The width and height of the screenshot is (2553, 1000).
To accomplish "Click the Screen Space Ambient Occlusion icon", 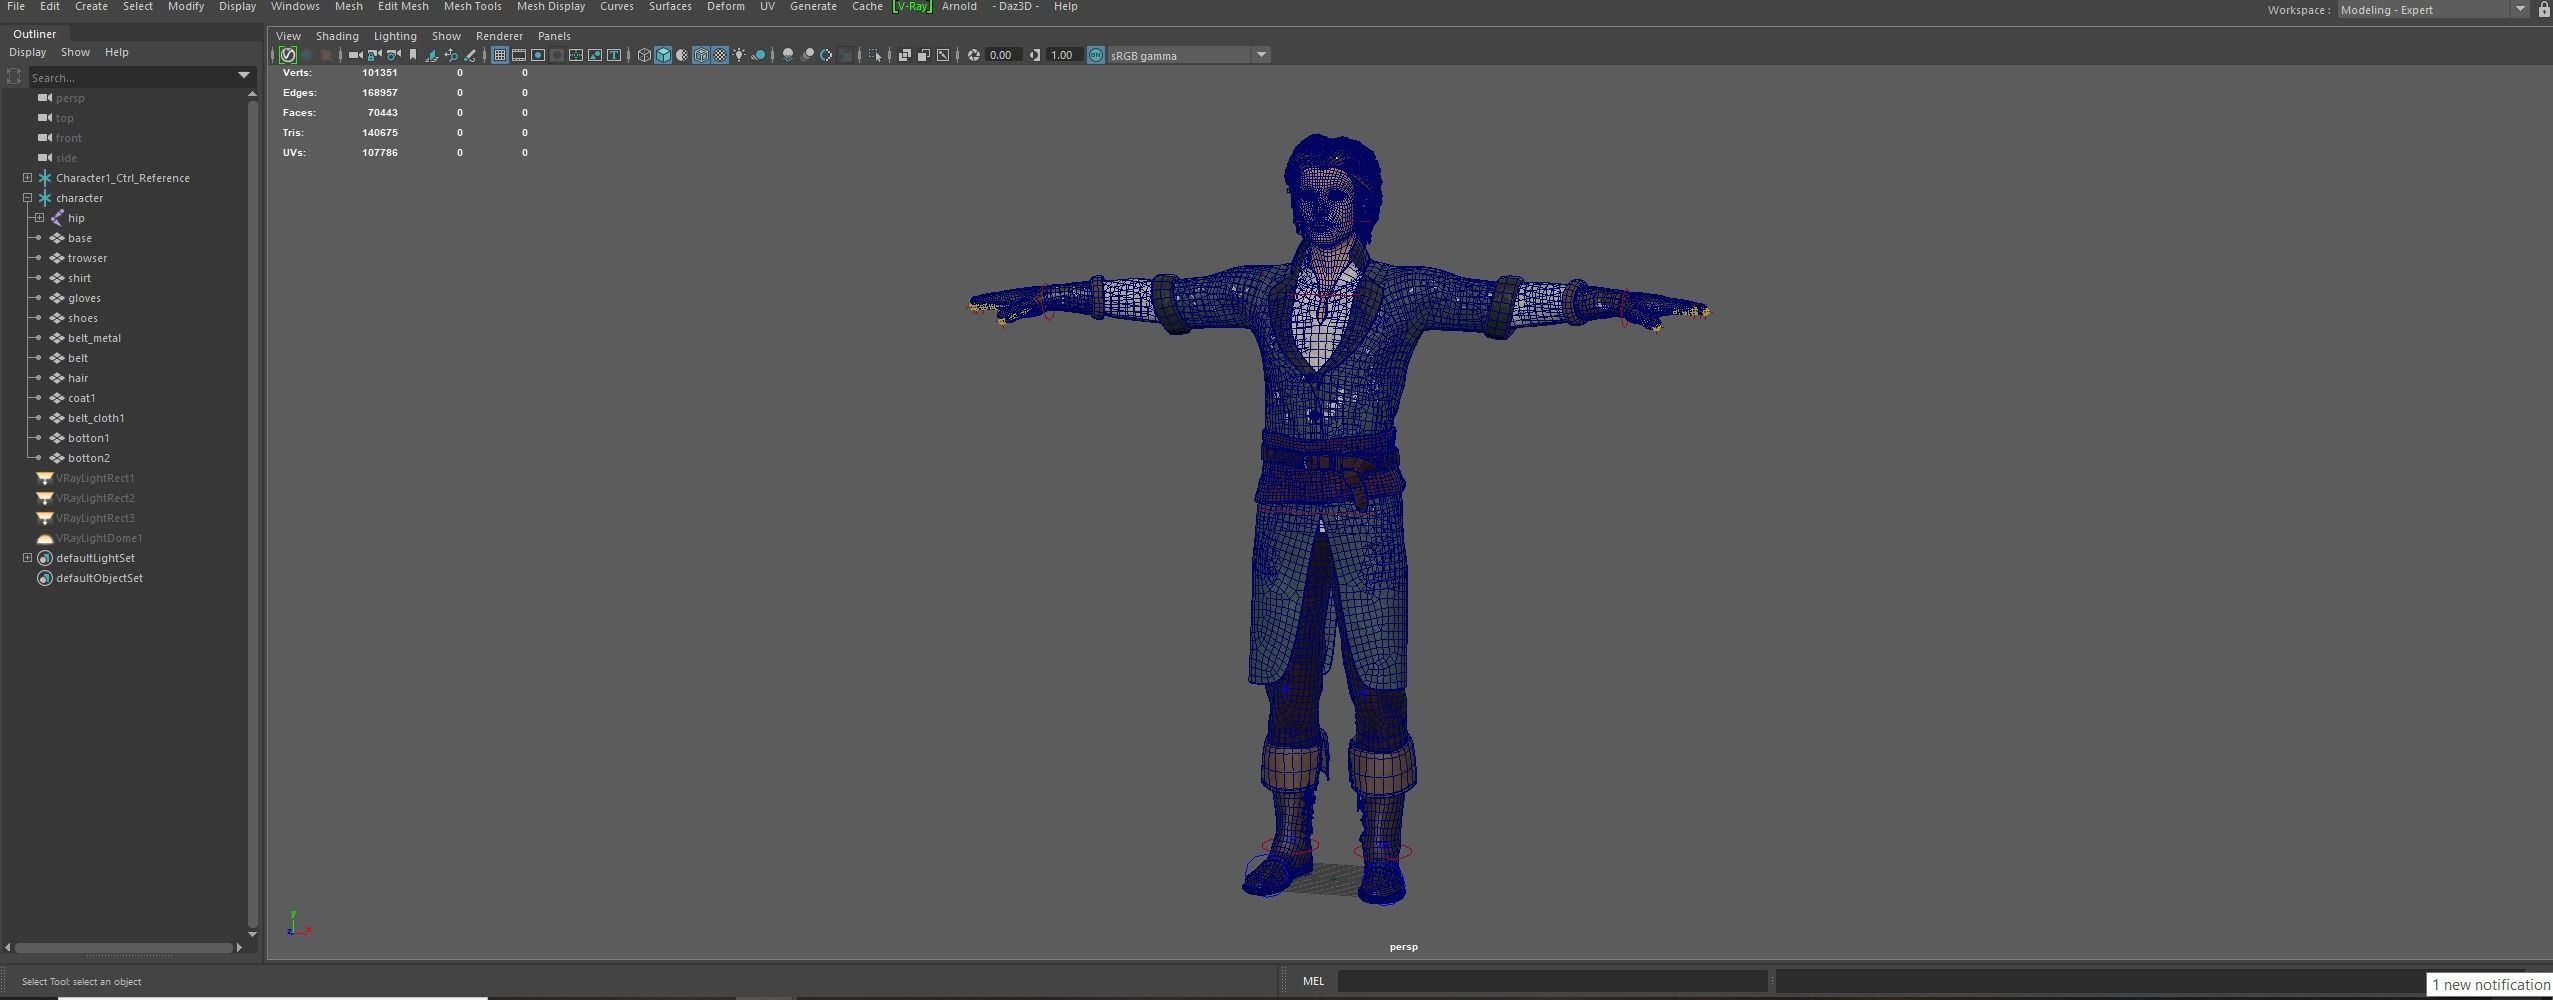I will coord(788,55).
